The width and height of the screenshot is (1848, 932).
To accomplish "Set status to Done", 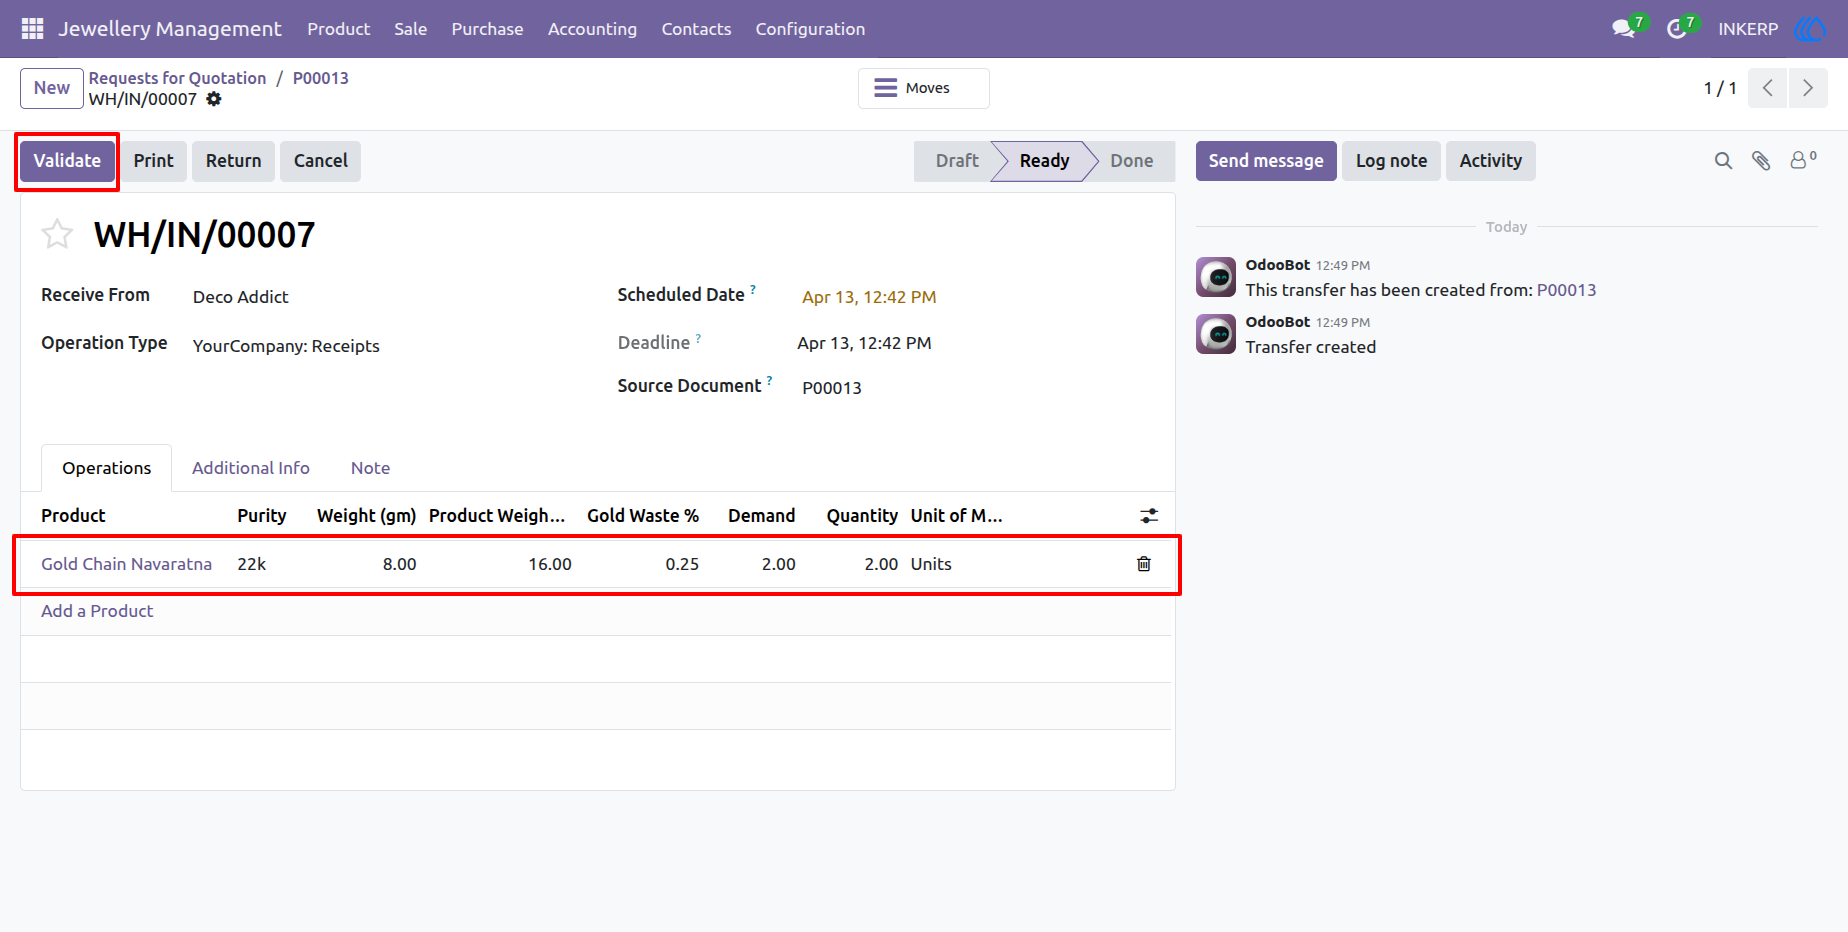I will (1132, 161).
